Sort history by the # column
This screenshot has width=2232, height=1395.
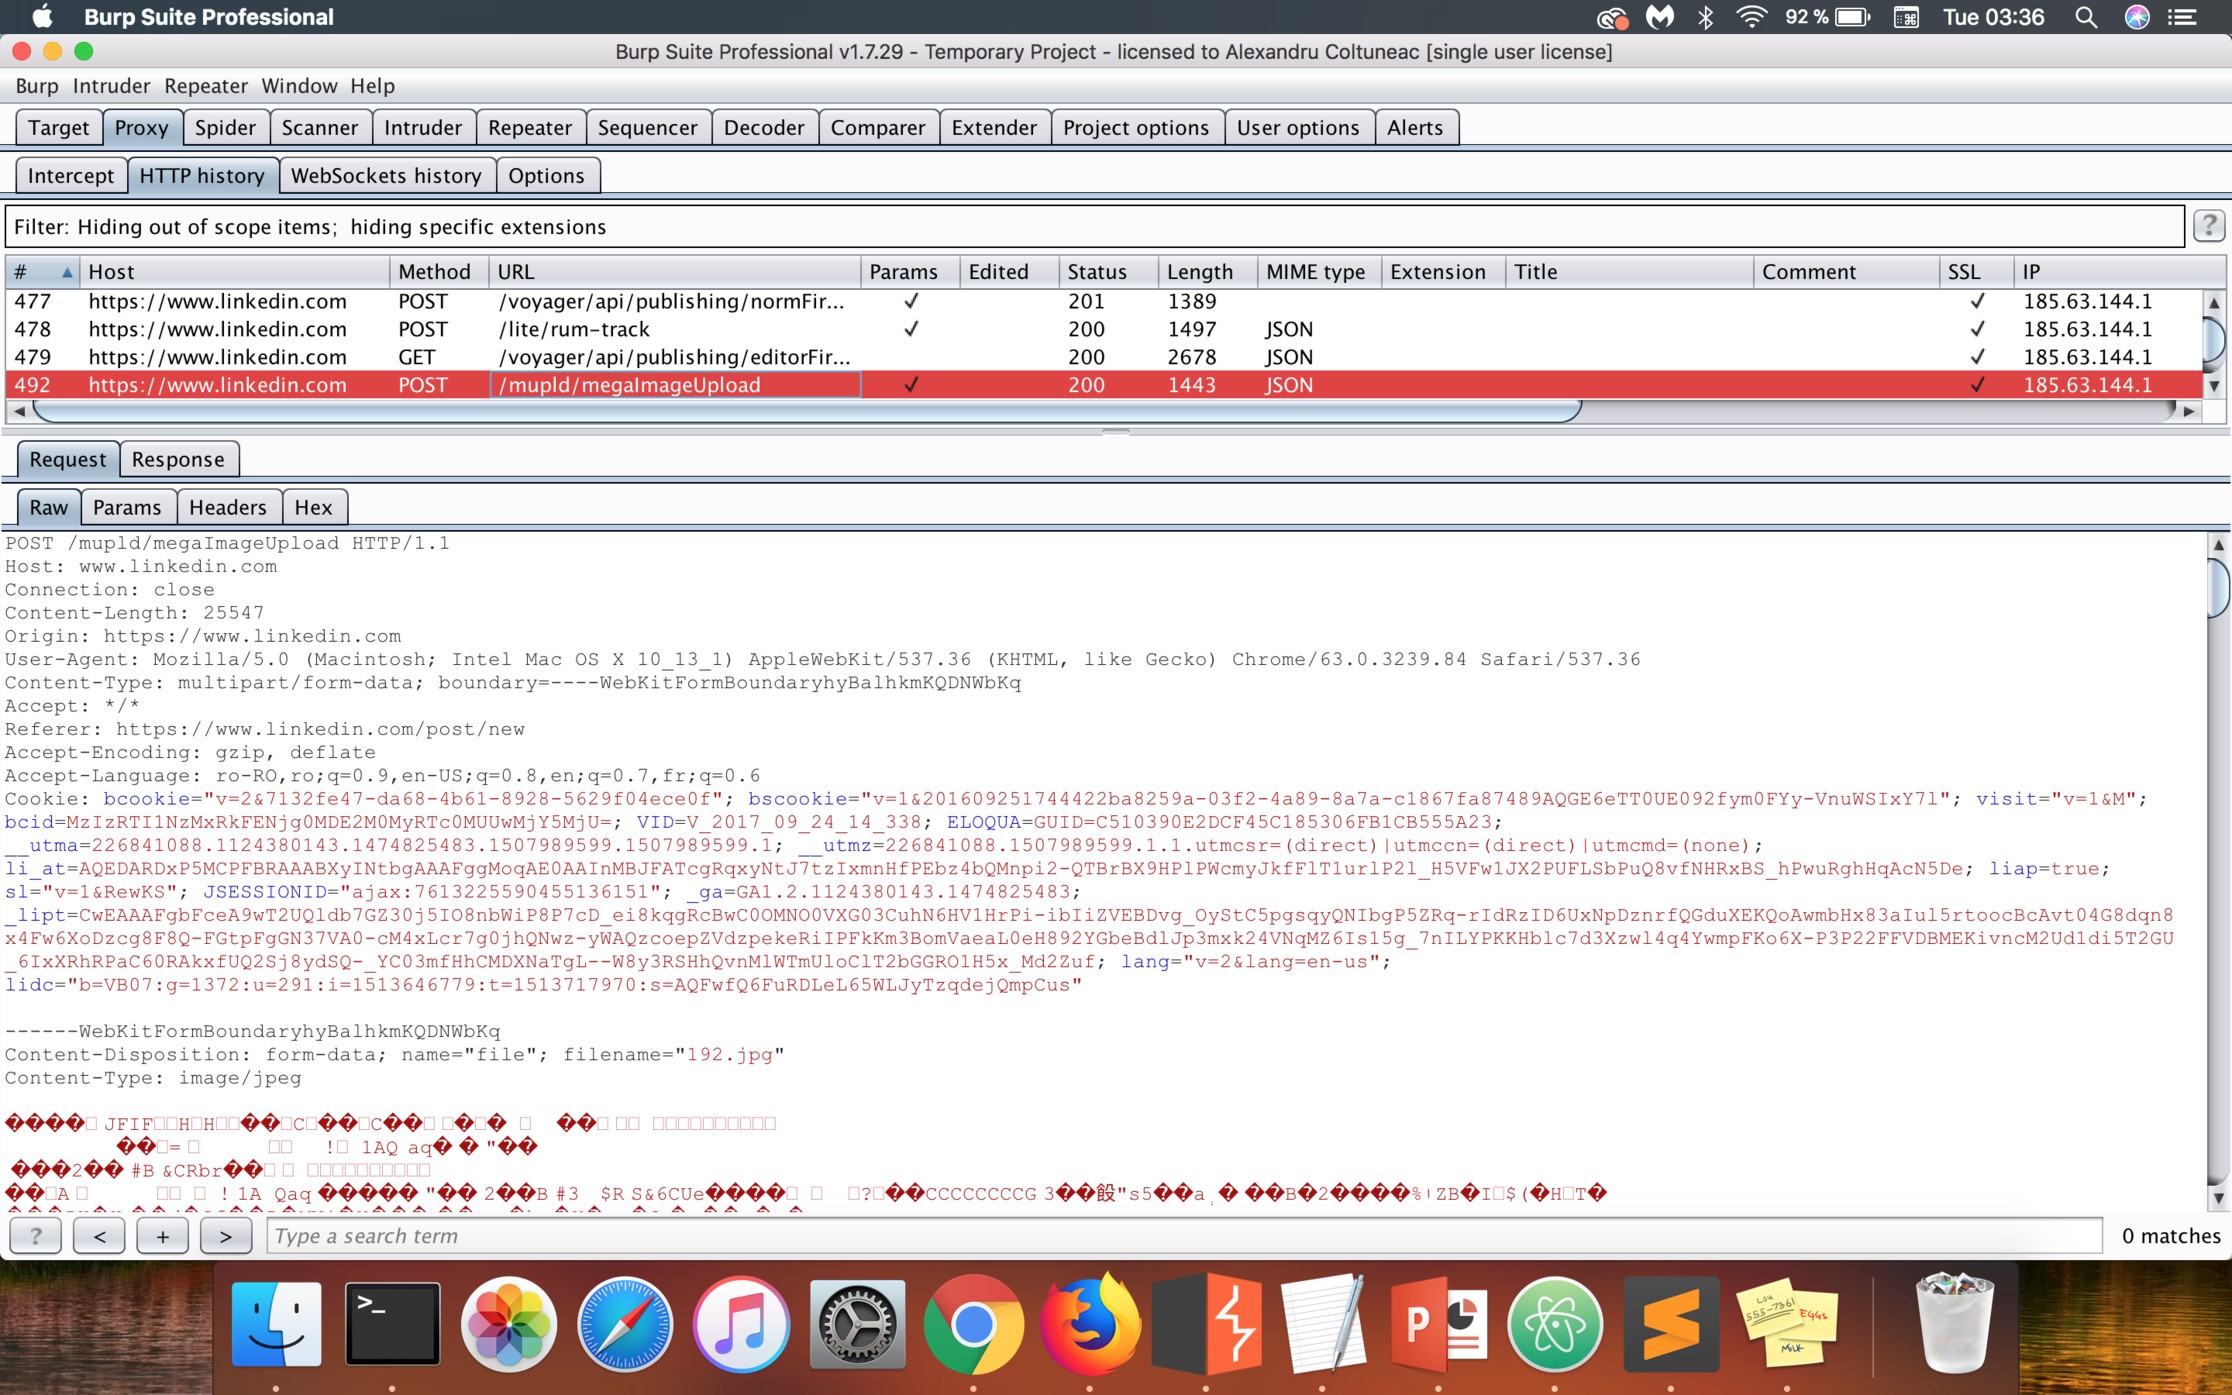point(42,272)
